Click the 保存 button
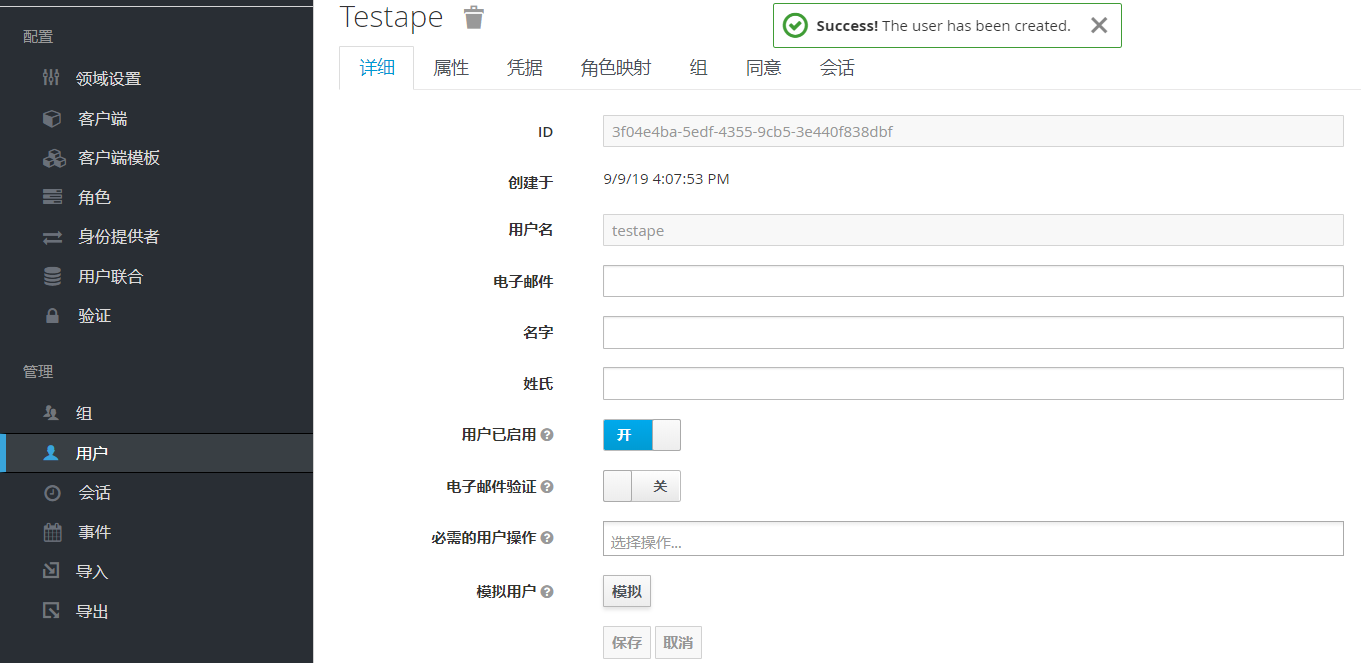 click(626, 643)
